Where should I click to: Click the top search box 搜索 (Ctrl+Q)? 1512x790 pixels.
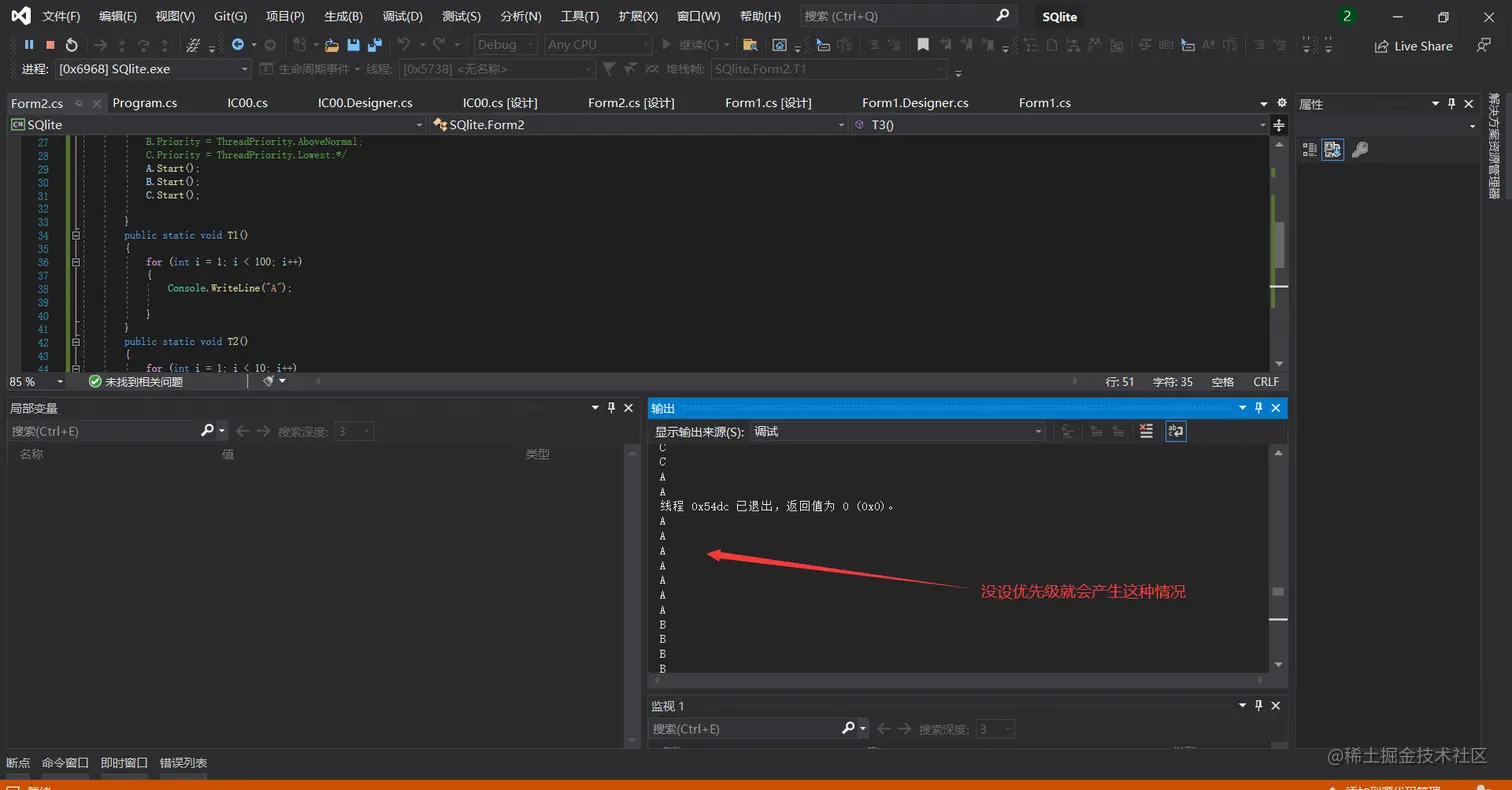coord(907,16)
